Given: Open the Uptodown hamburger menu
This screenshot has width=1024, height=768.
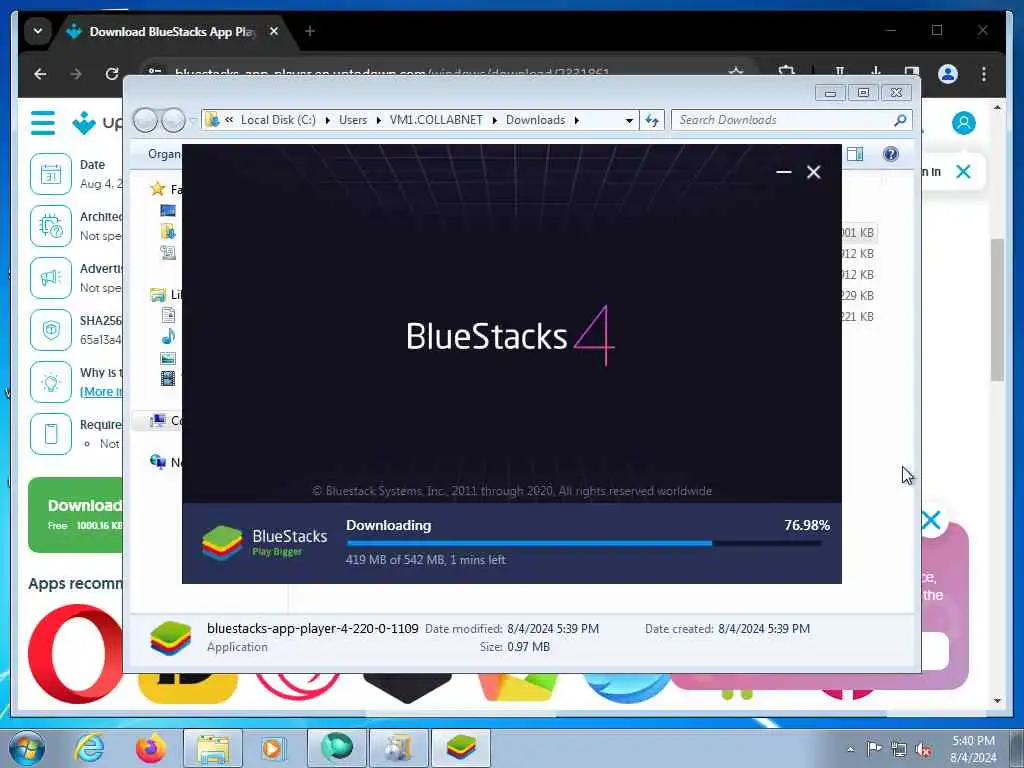Looking at the screenshot, I should coord(43,123).
